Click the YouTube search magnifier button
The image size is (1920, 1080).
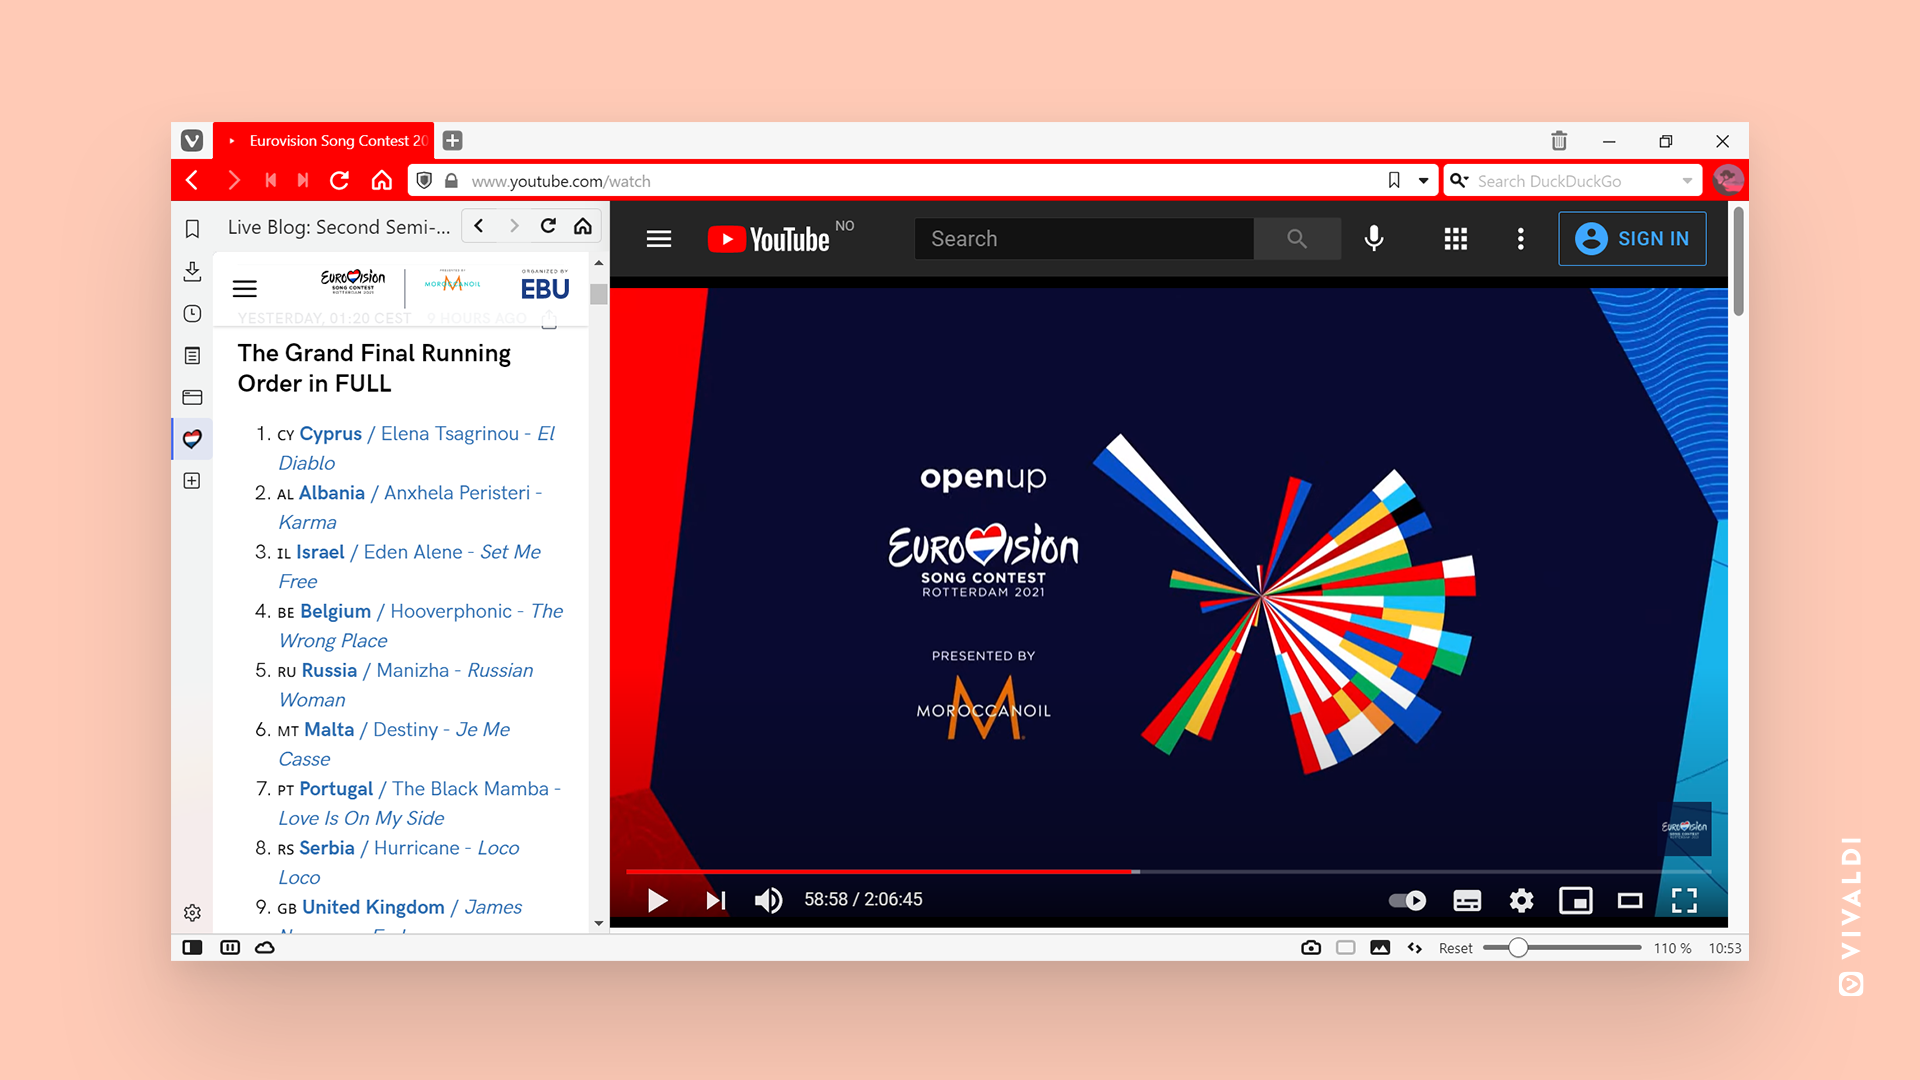pyautogui.click(x=1297, y=239)
